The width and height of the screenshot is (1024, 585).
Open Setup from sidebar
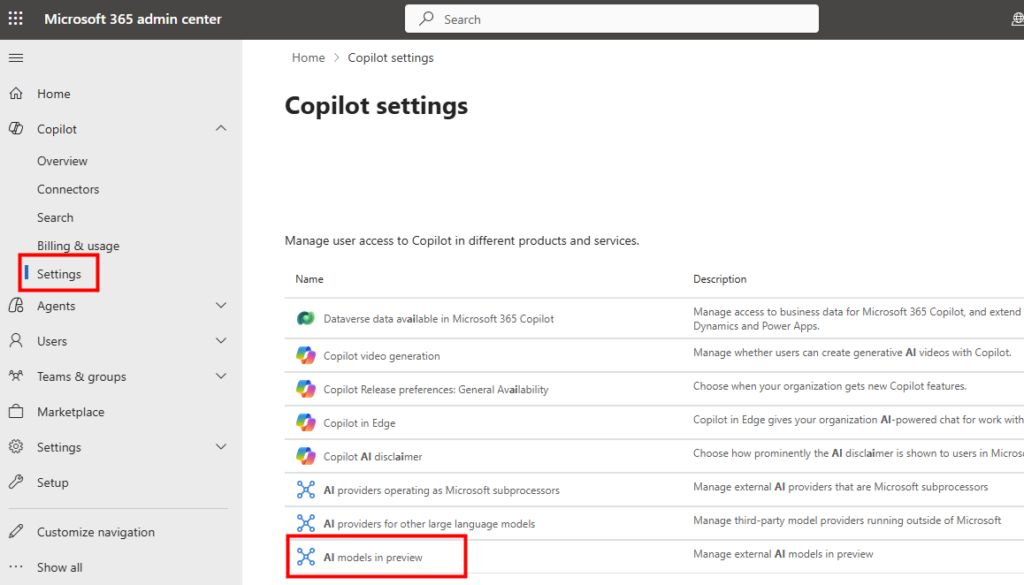pyautogui.click(x=52, y=482)
